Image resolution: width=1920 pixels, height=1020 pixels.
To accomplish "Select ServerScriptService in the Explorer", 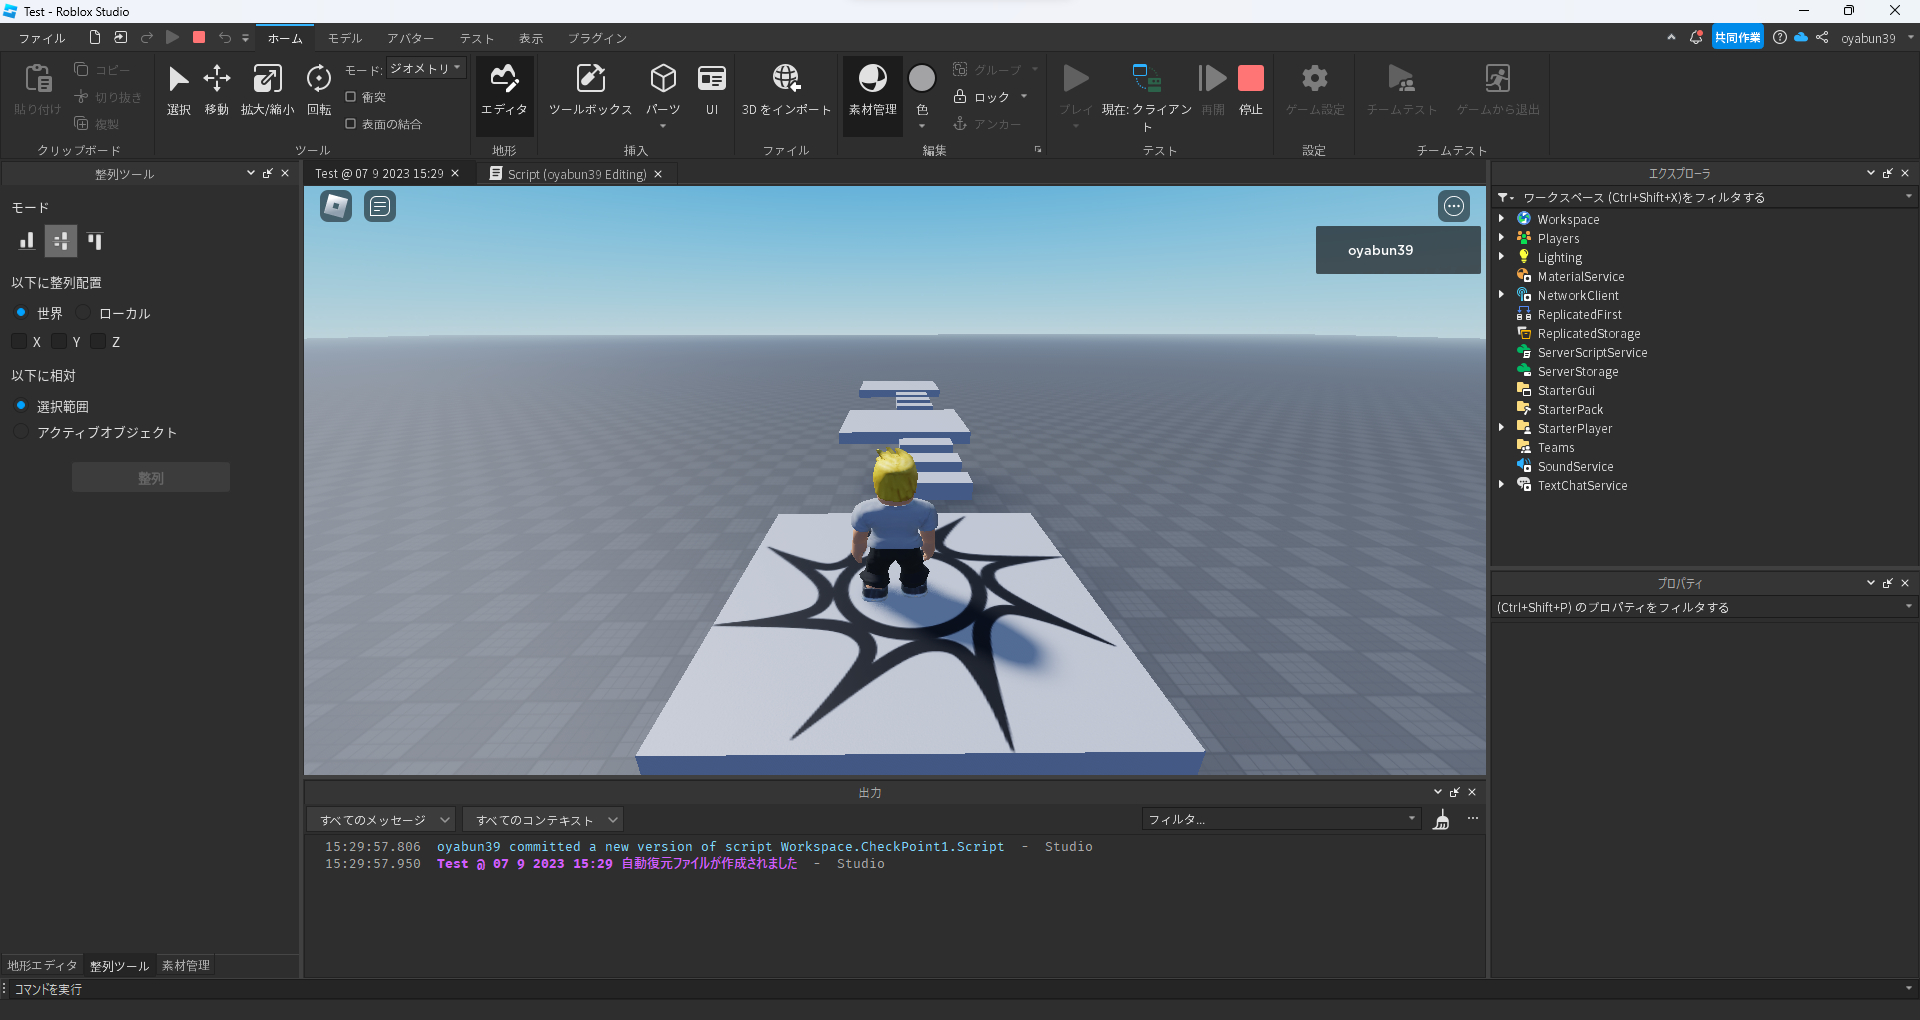I will 1592,352.
